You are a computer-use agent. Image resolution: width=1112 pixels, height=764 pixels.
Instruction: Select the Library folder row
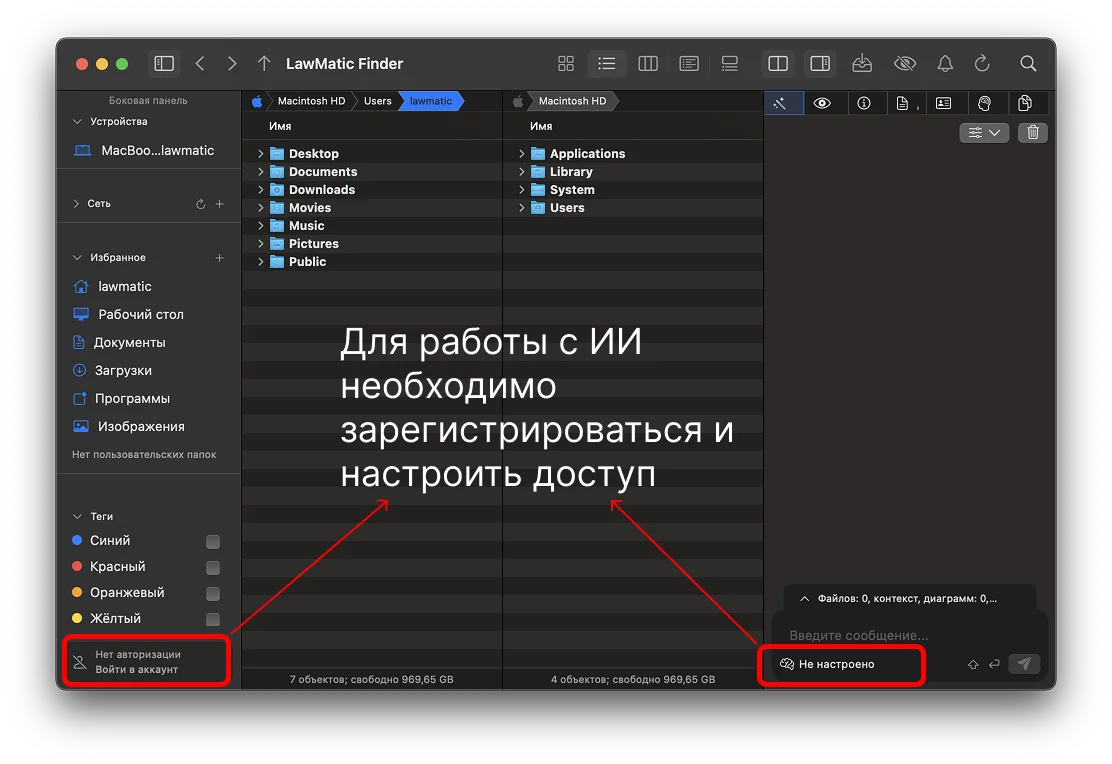[633, 172]
